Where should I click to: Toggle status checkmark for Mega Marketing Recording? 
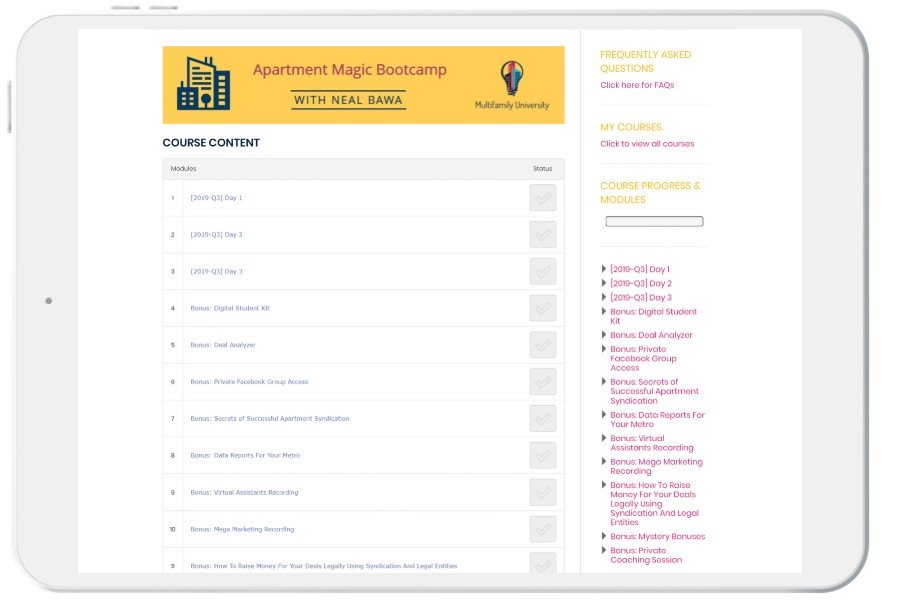[542, 529]
